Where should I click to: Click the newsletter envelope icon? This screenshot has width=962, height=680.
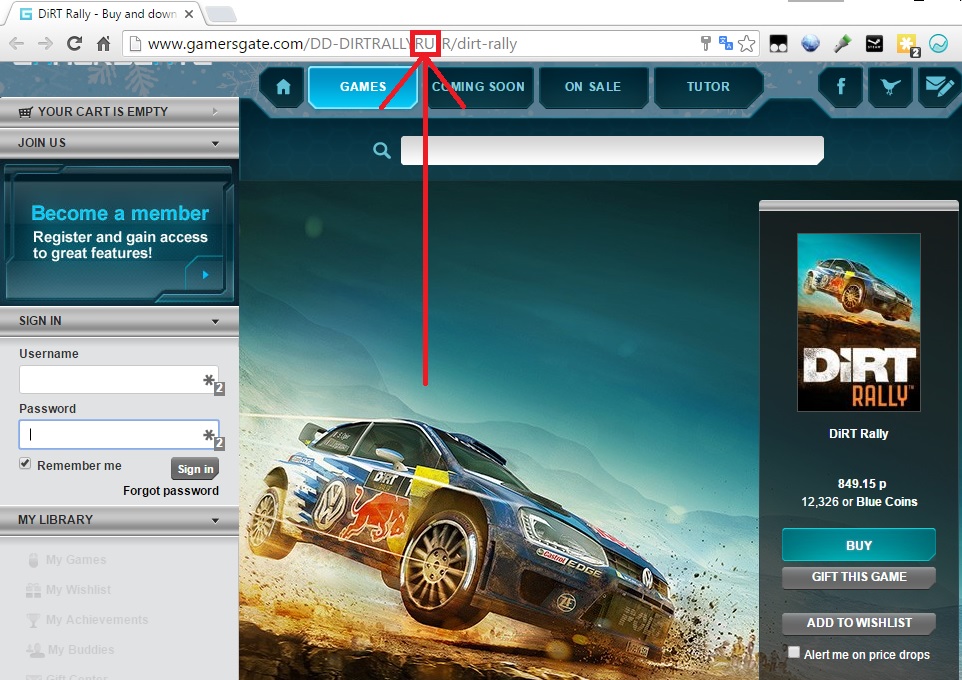click(939, 87)
